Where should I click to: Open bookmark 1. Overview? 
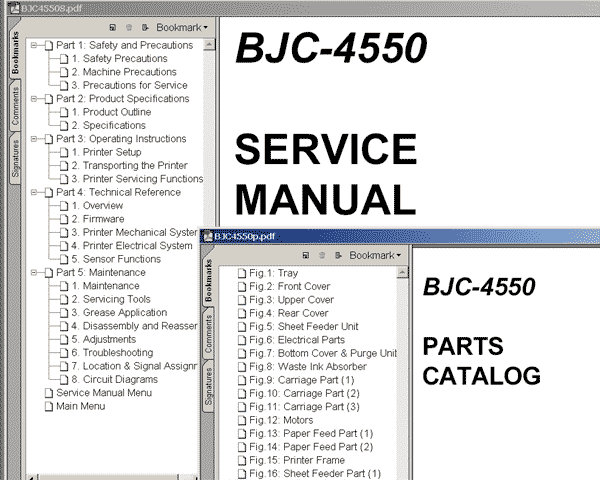tap(97, 206)
